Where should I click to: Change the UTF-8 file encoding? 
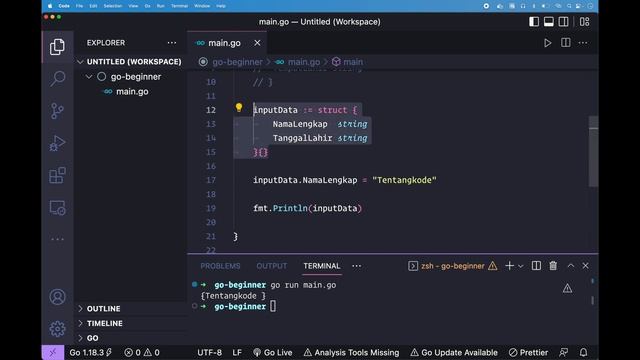click(x=209, y=353)
